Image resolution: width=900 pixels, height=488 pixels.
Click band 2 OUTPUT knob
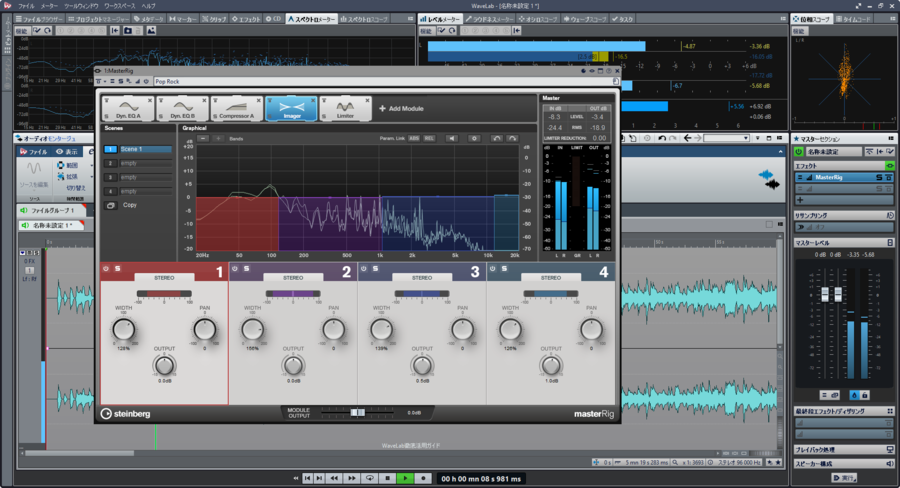(x=293, y=365)
